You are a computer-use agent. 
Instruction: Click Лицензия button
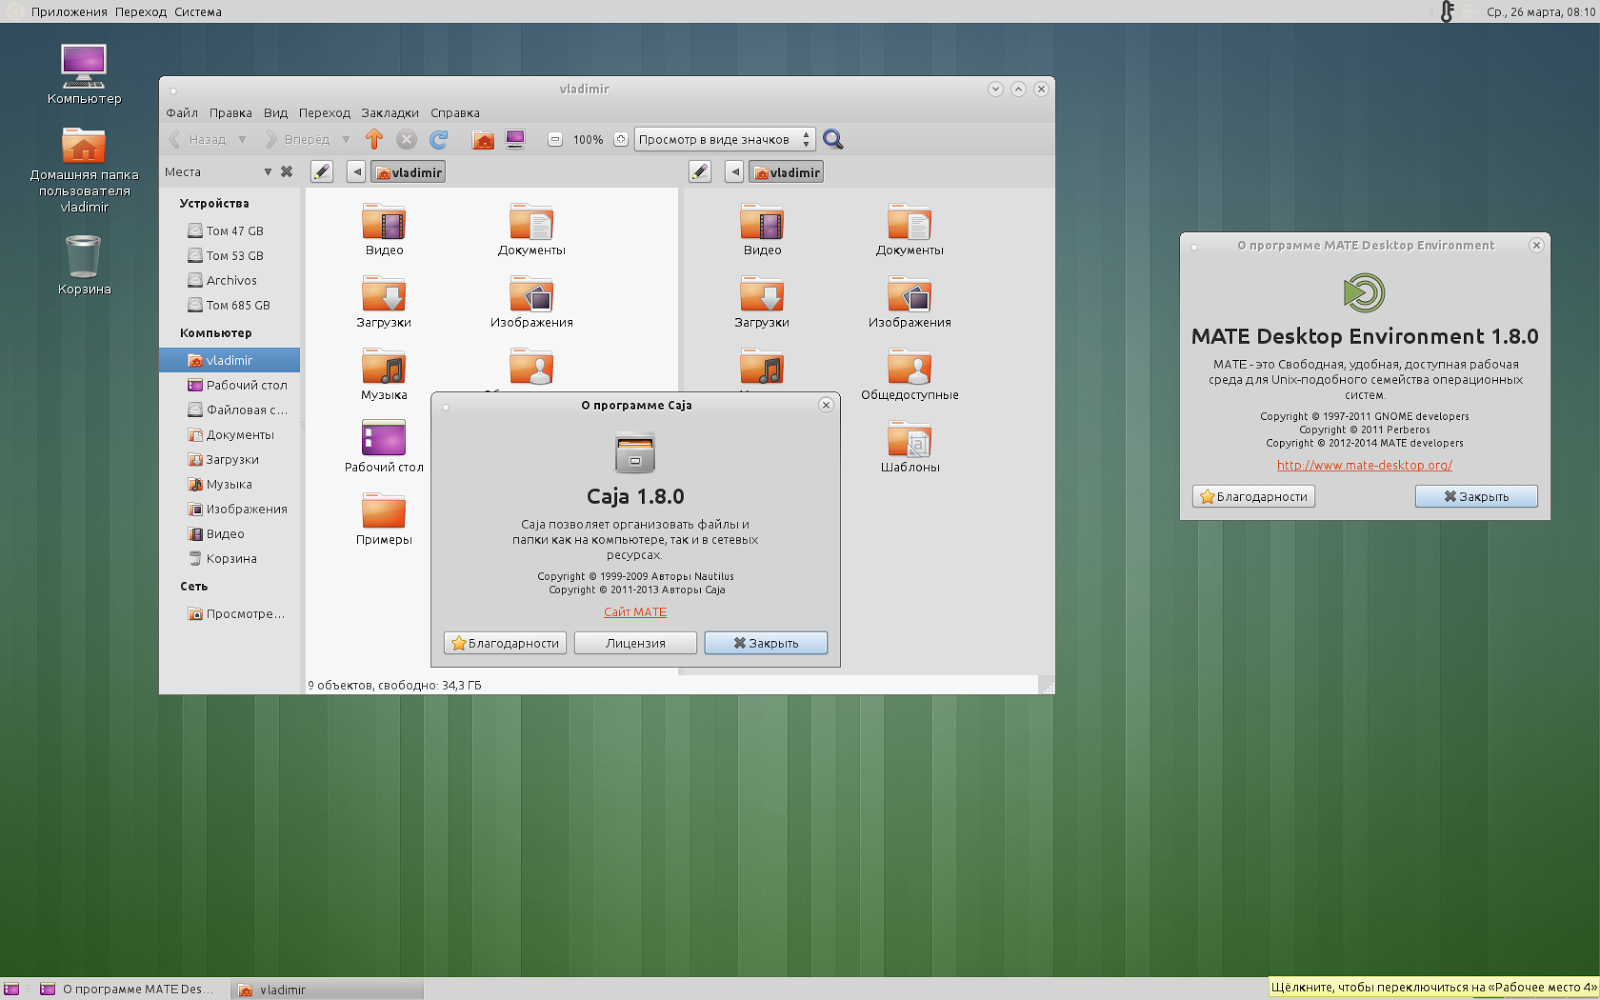click(x=635, y=643)
